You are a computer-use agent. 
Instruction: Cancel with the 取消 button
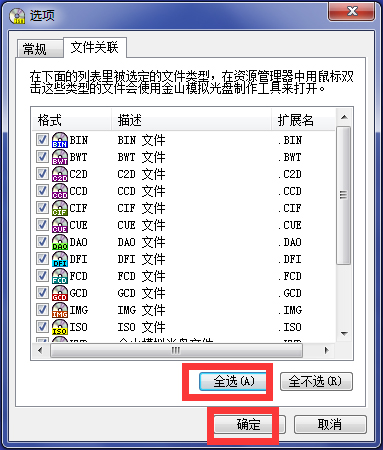330,424
